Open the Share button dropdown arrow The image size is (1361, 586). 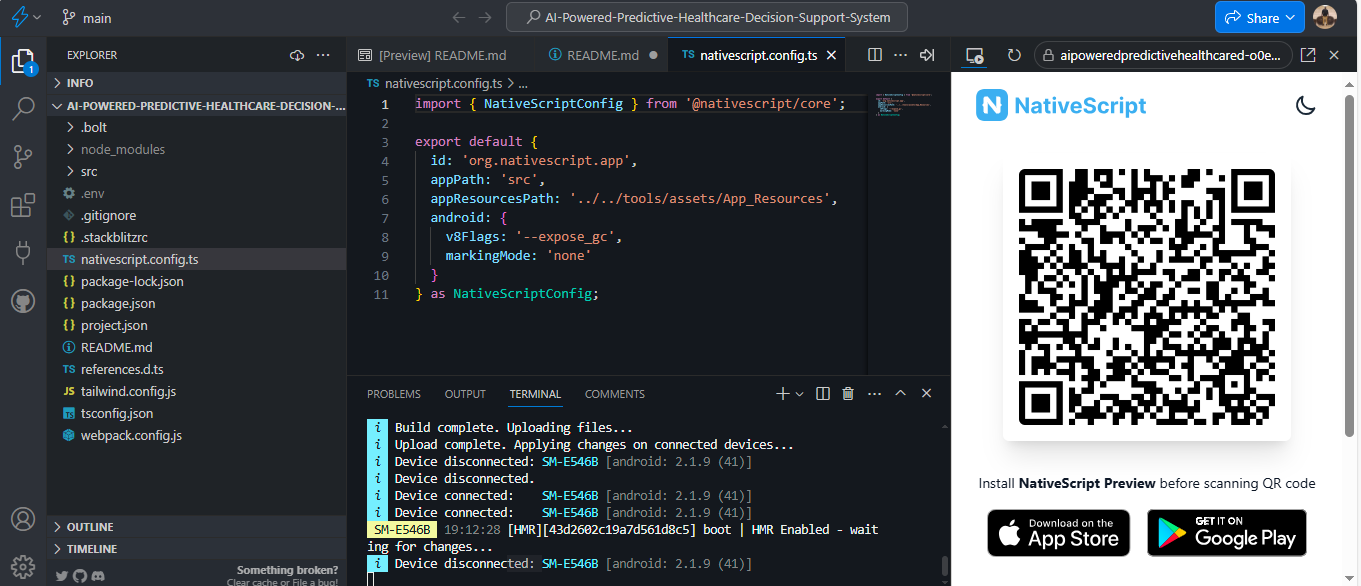(x=1291, y=18)
